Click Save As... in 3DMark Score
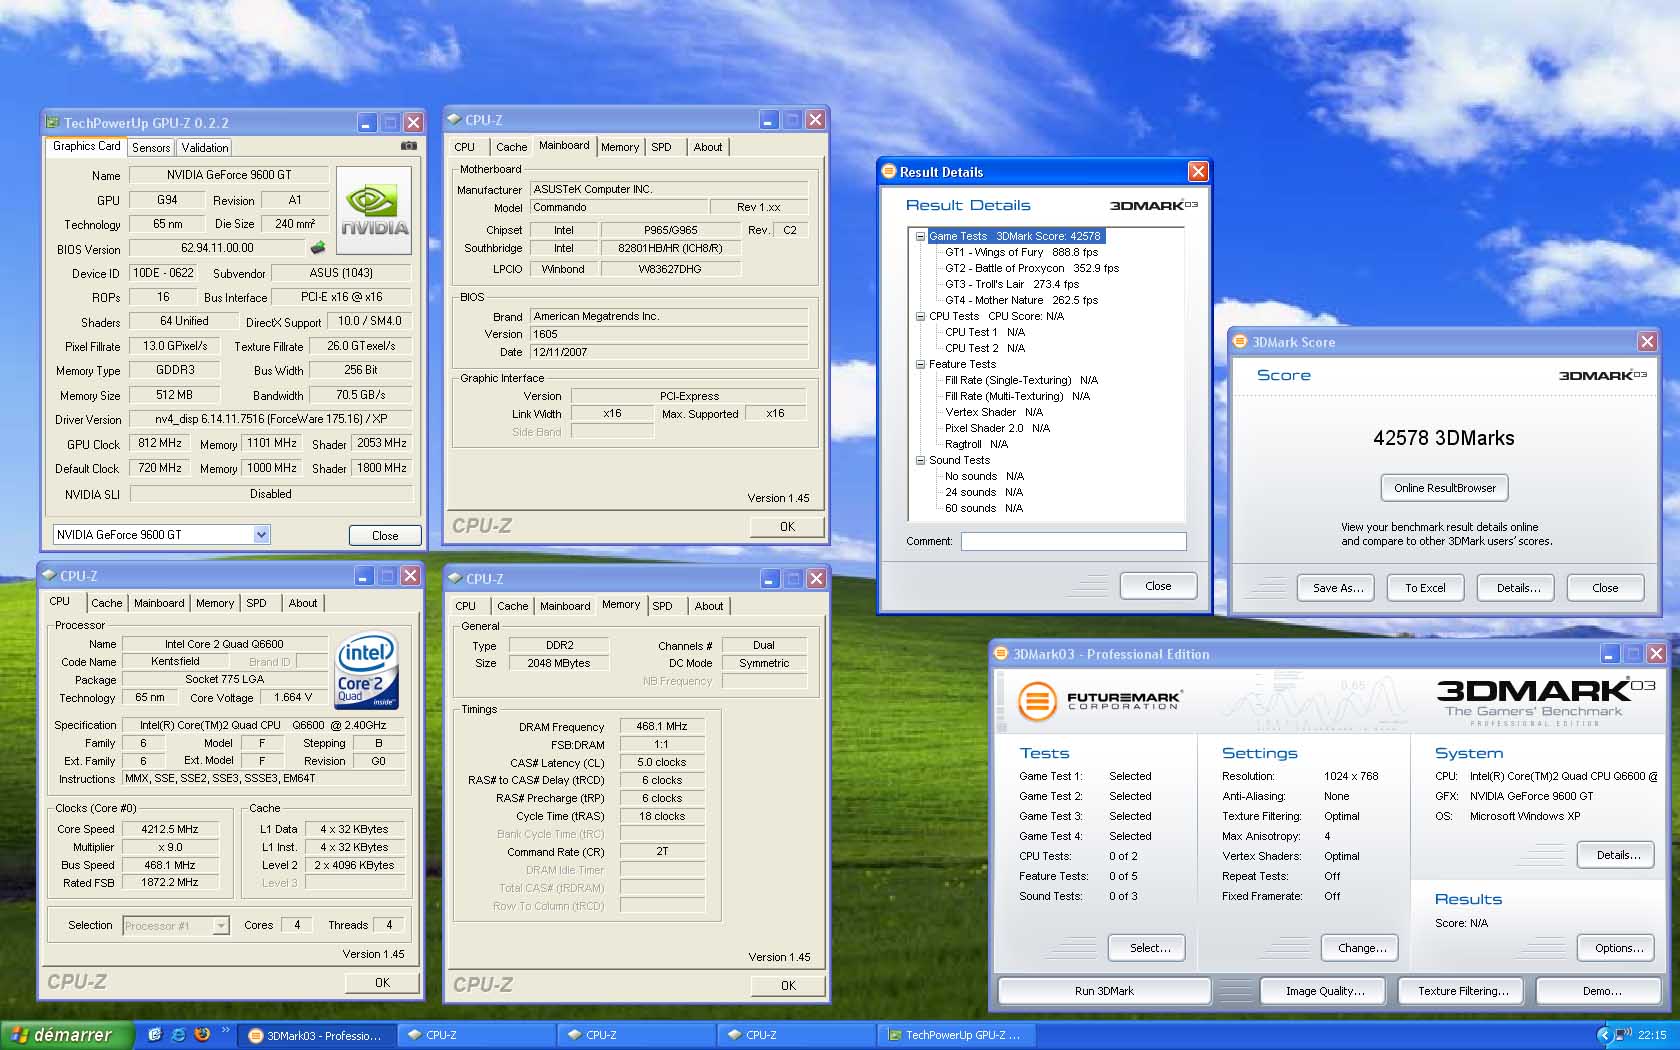The image size is (1680, 1050). click(x=1338, y=588)
